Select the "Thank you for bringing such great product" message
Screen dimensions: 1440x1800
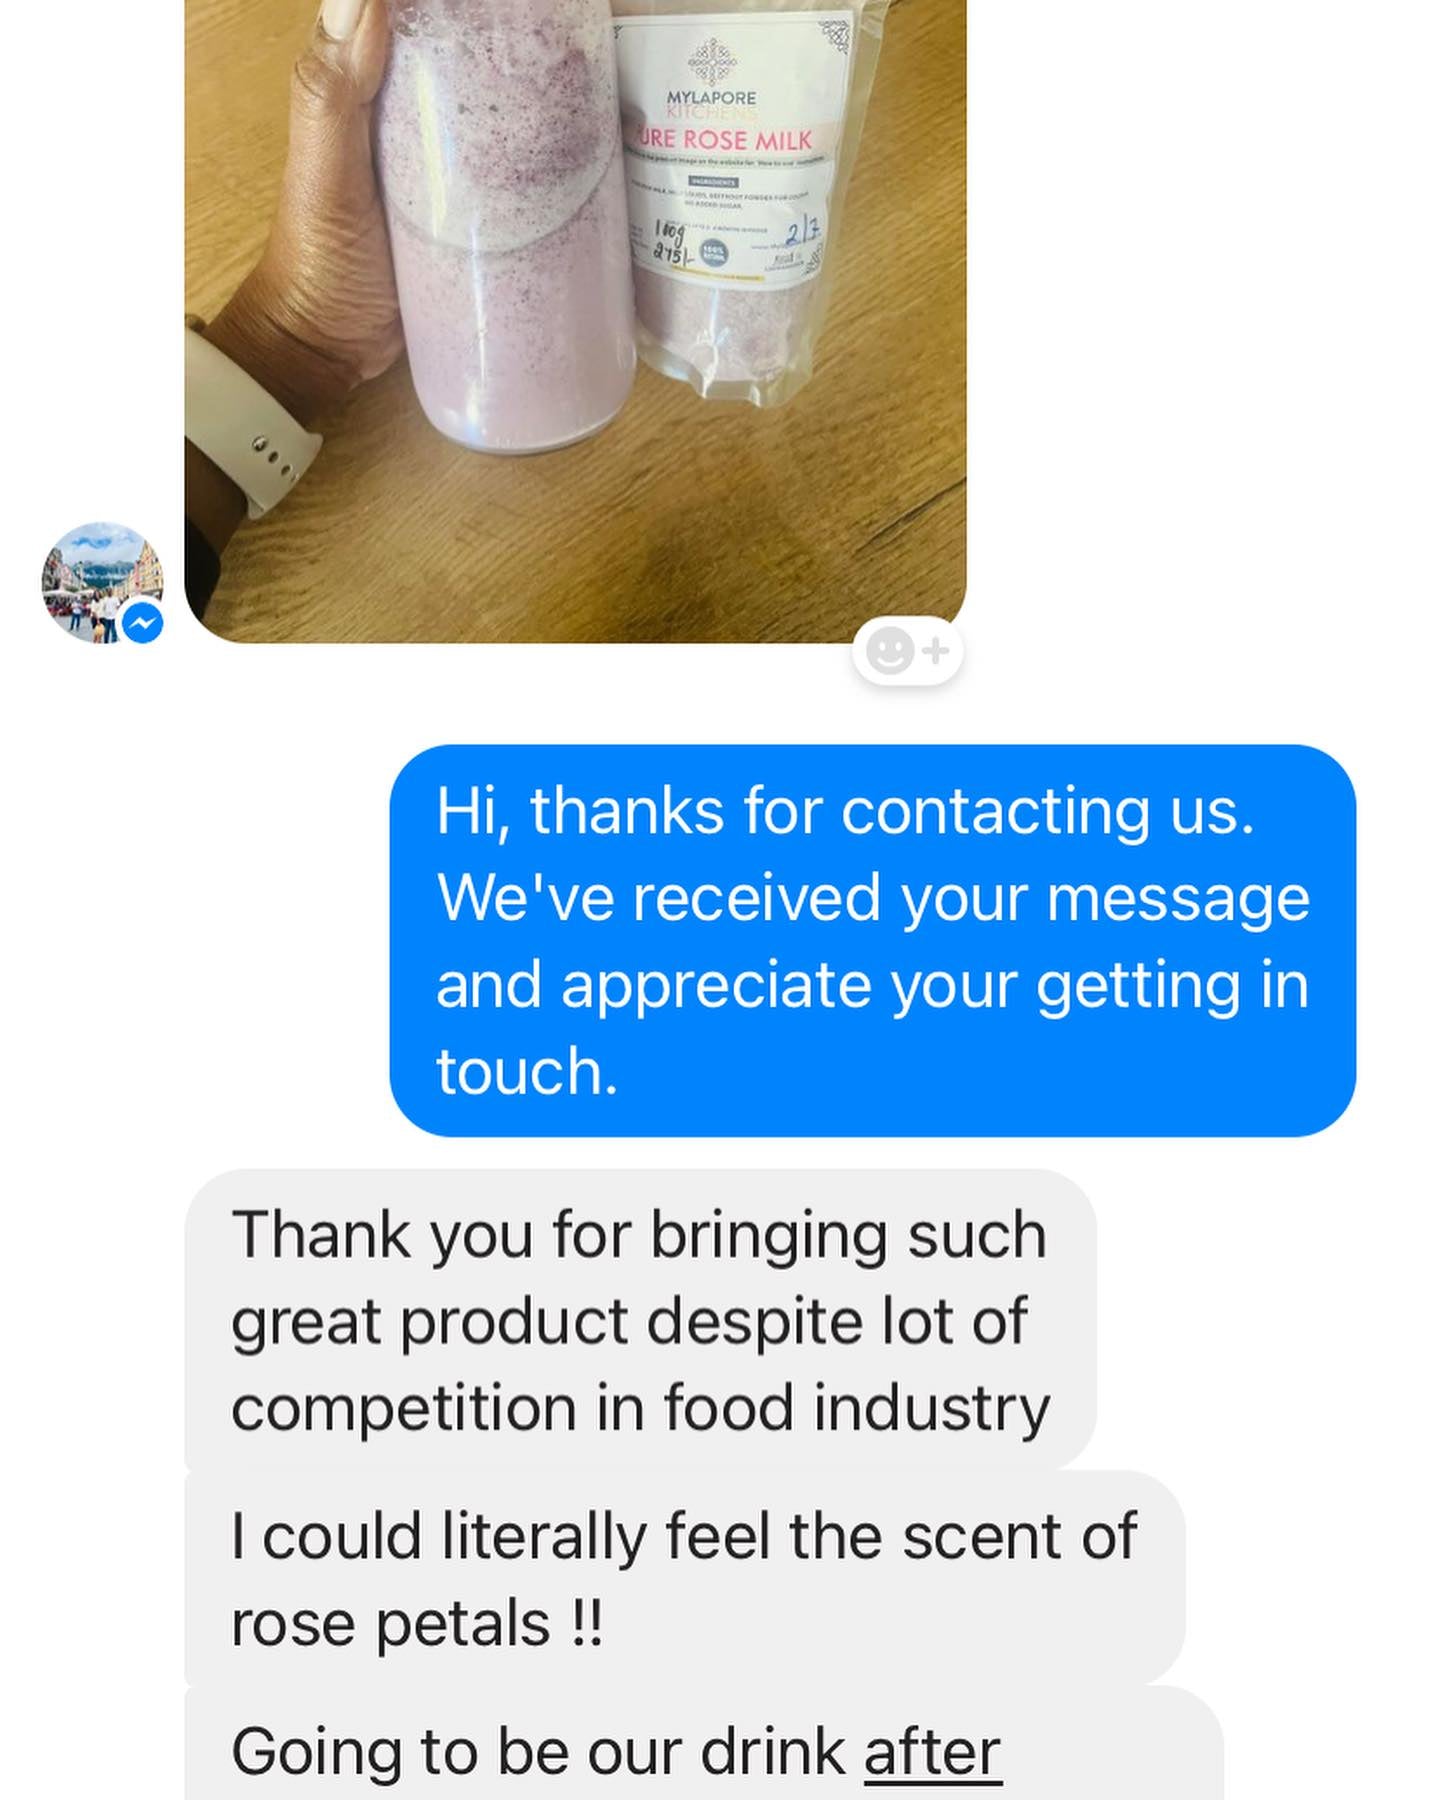[640, 1320]
